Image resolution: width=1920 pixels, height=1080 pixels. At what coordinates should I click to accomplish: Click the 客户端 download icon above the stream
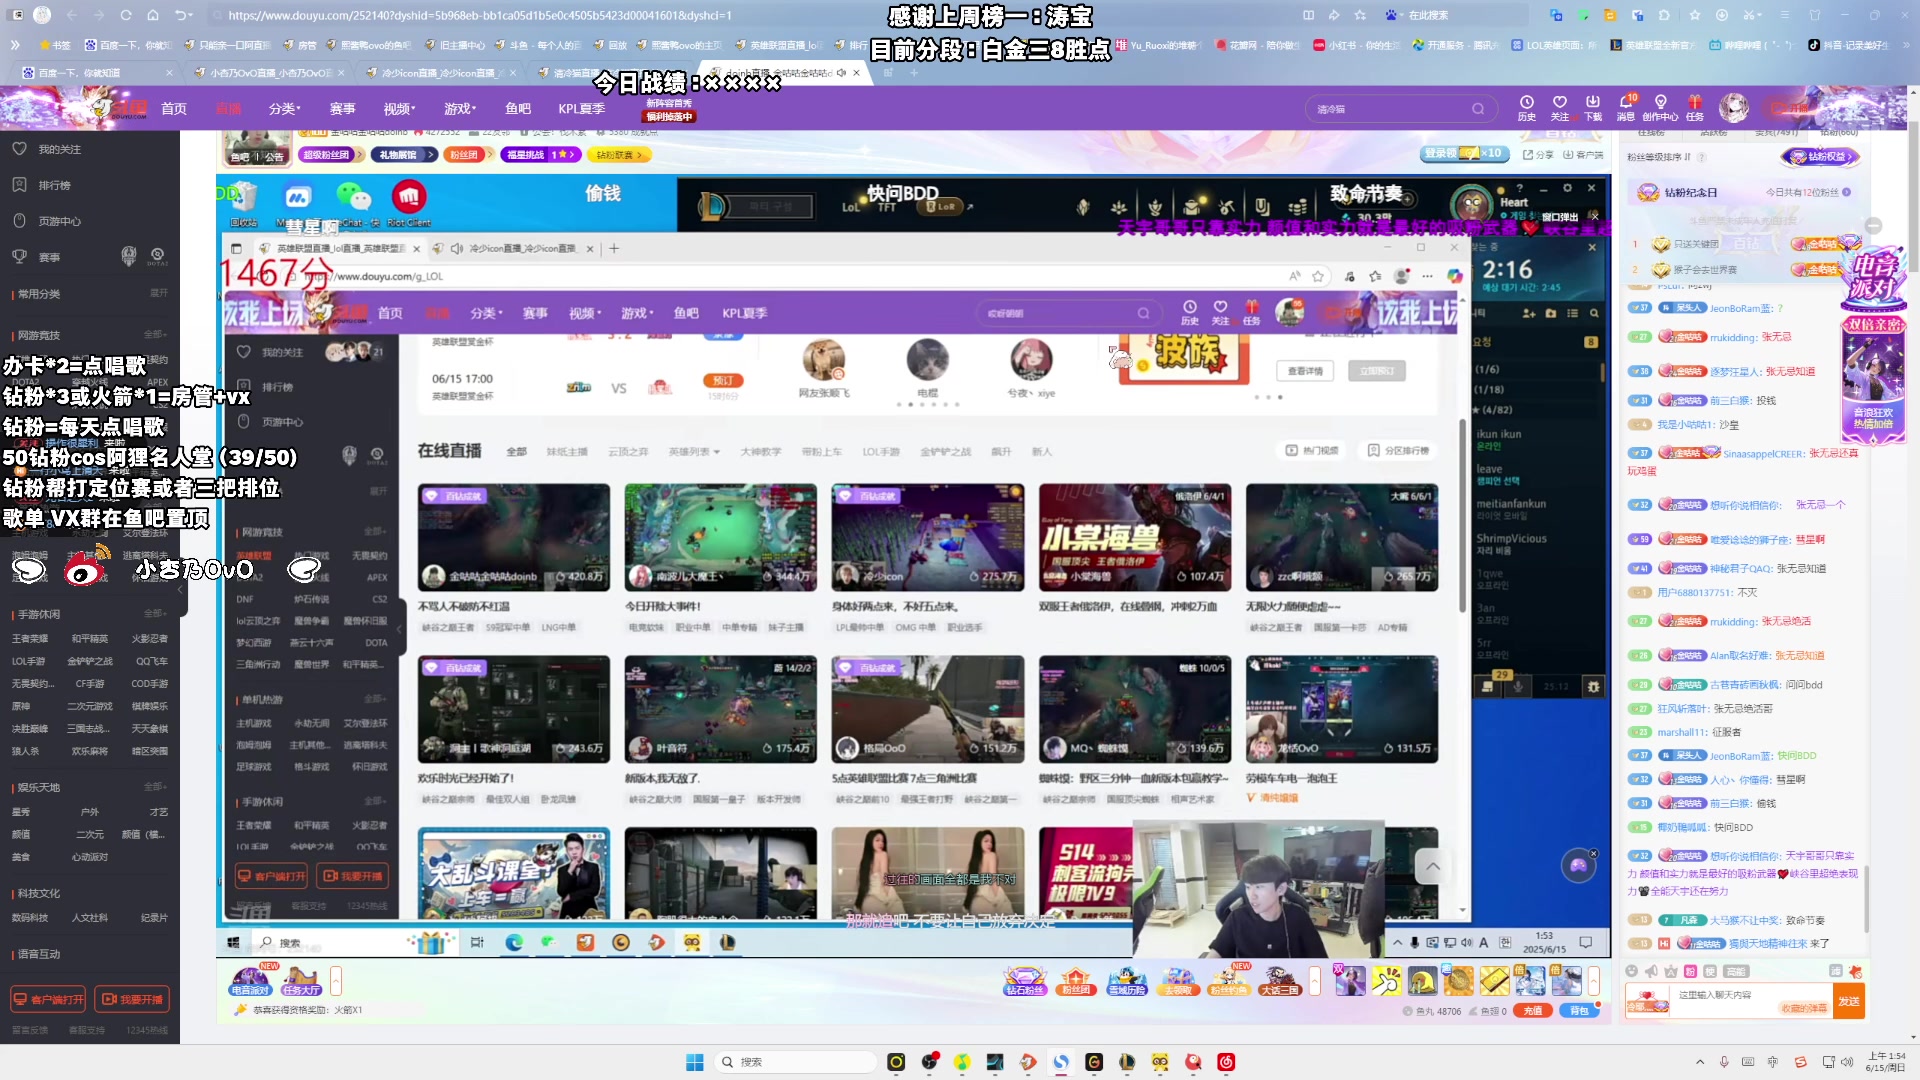1583,155
